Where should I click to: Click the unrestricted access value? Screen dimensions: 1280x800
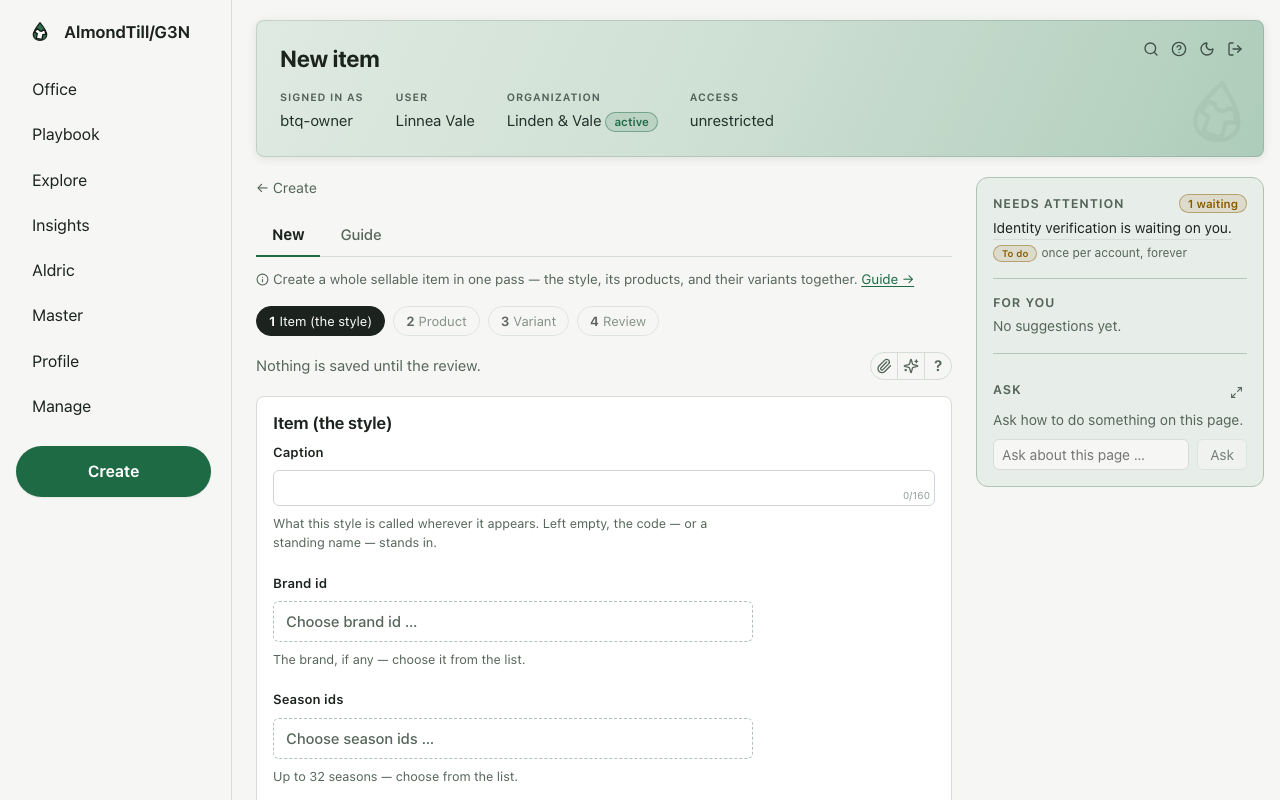pyautogui.click(x=732, y=121)
